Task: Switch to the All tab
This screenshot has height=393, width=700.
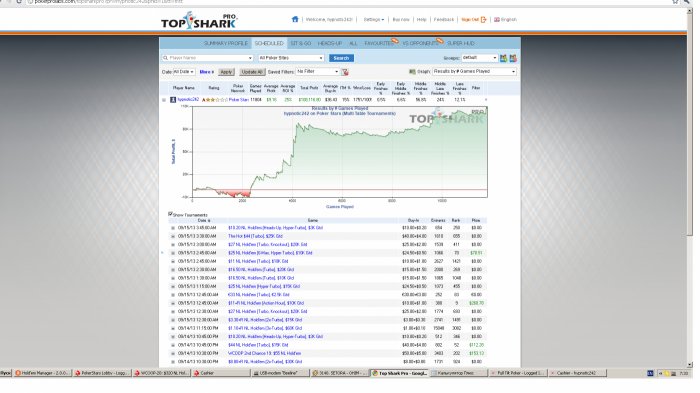Action: click(353, 43)
